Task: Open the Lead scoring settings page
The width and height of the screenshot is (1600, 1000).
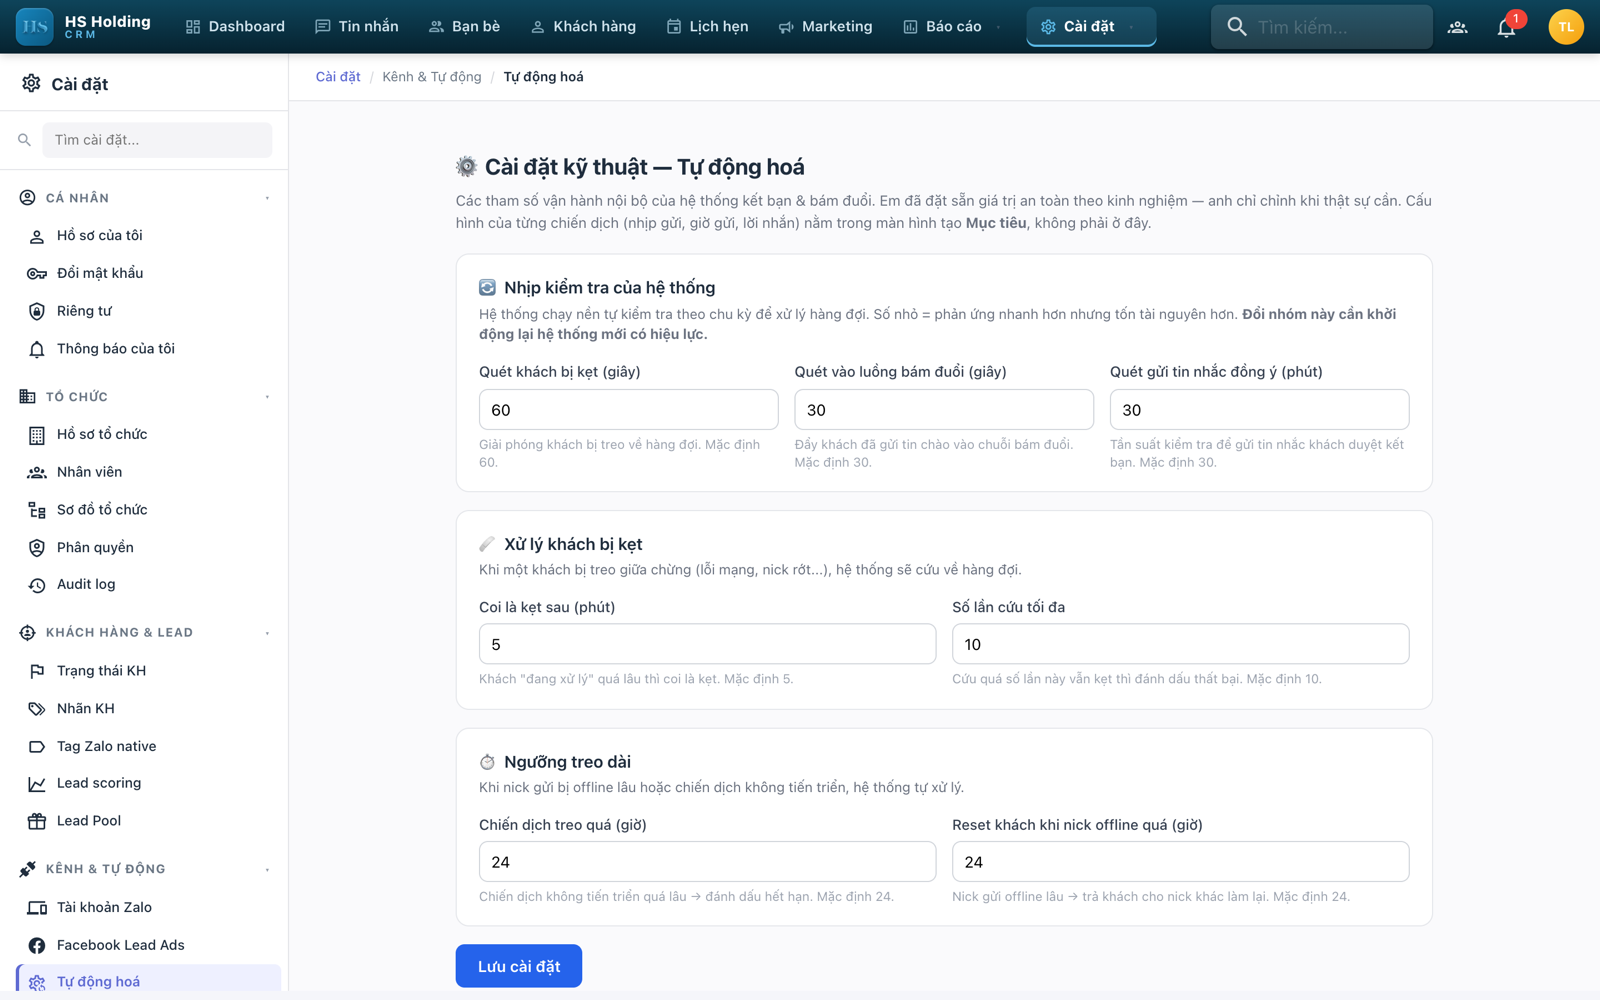Action: coord(148,784)
